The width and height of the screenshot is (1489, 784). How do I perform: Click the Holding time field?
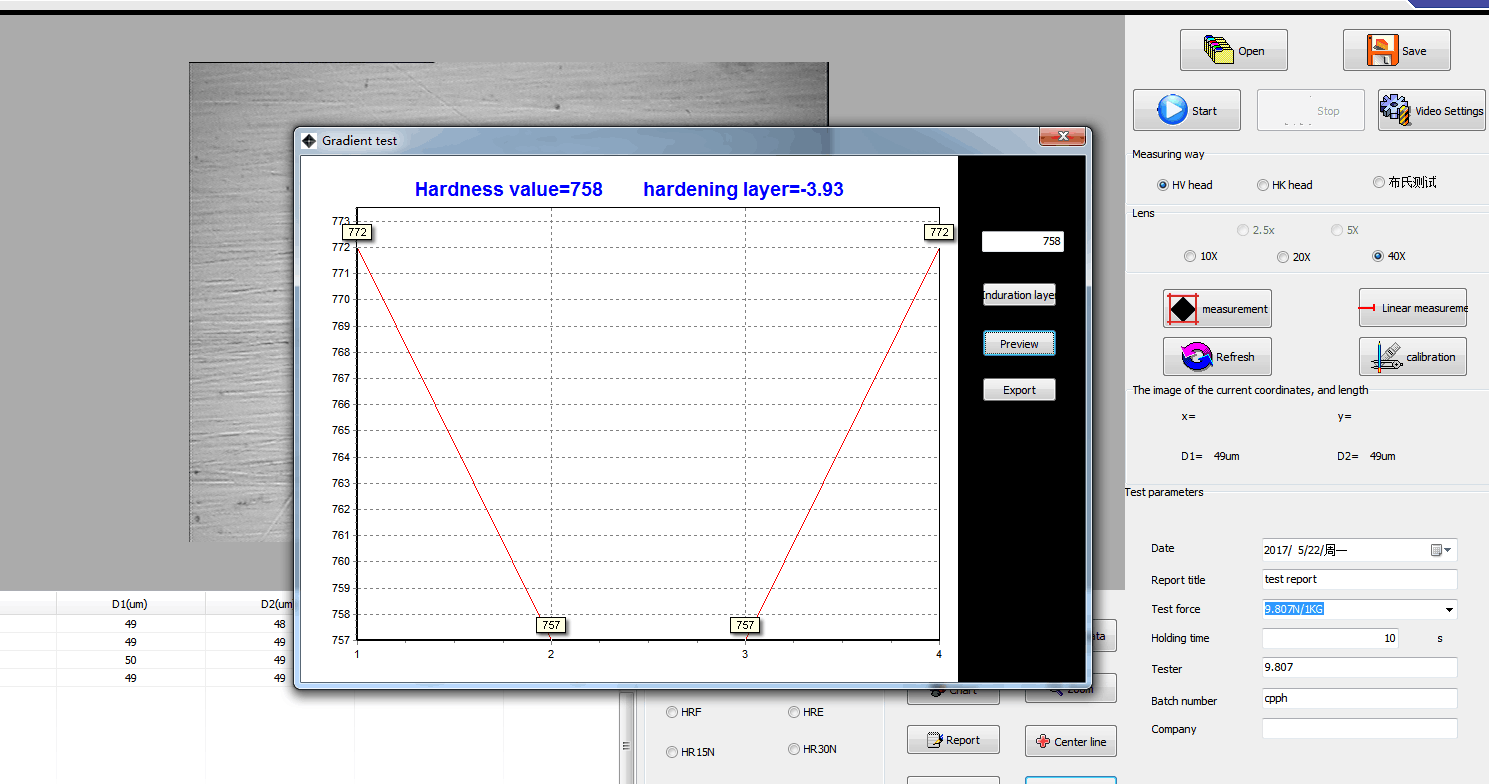pyautogui.click(x=1330, y=638)
